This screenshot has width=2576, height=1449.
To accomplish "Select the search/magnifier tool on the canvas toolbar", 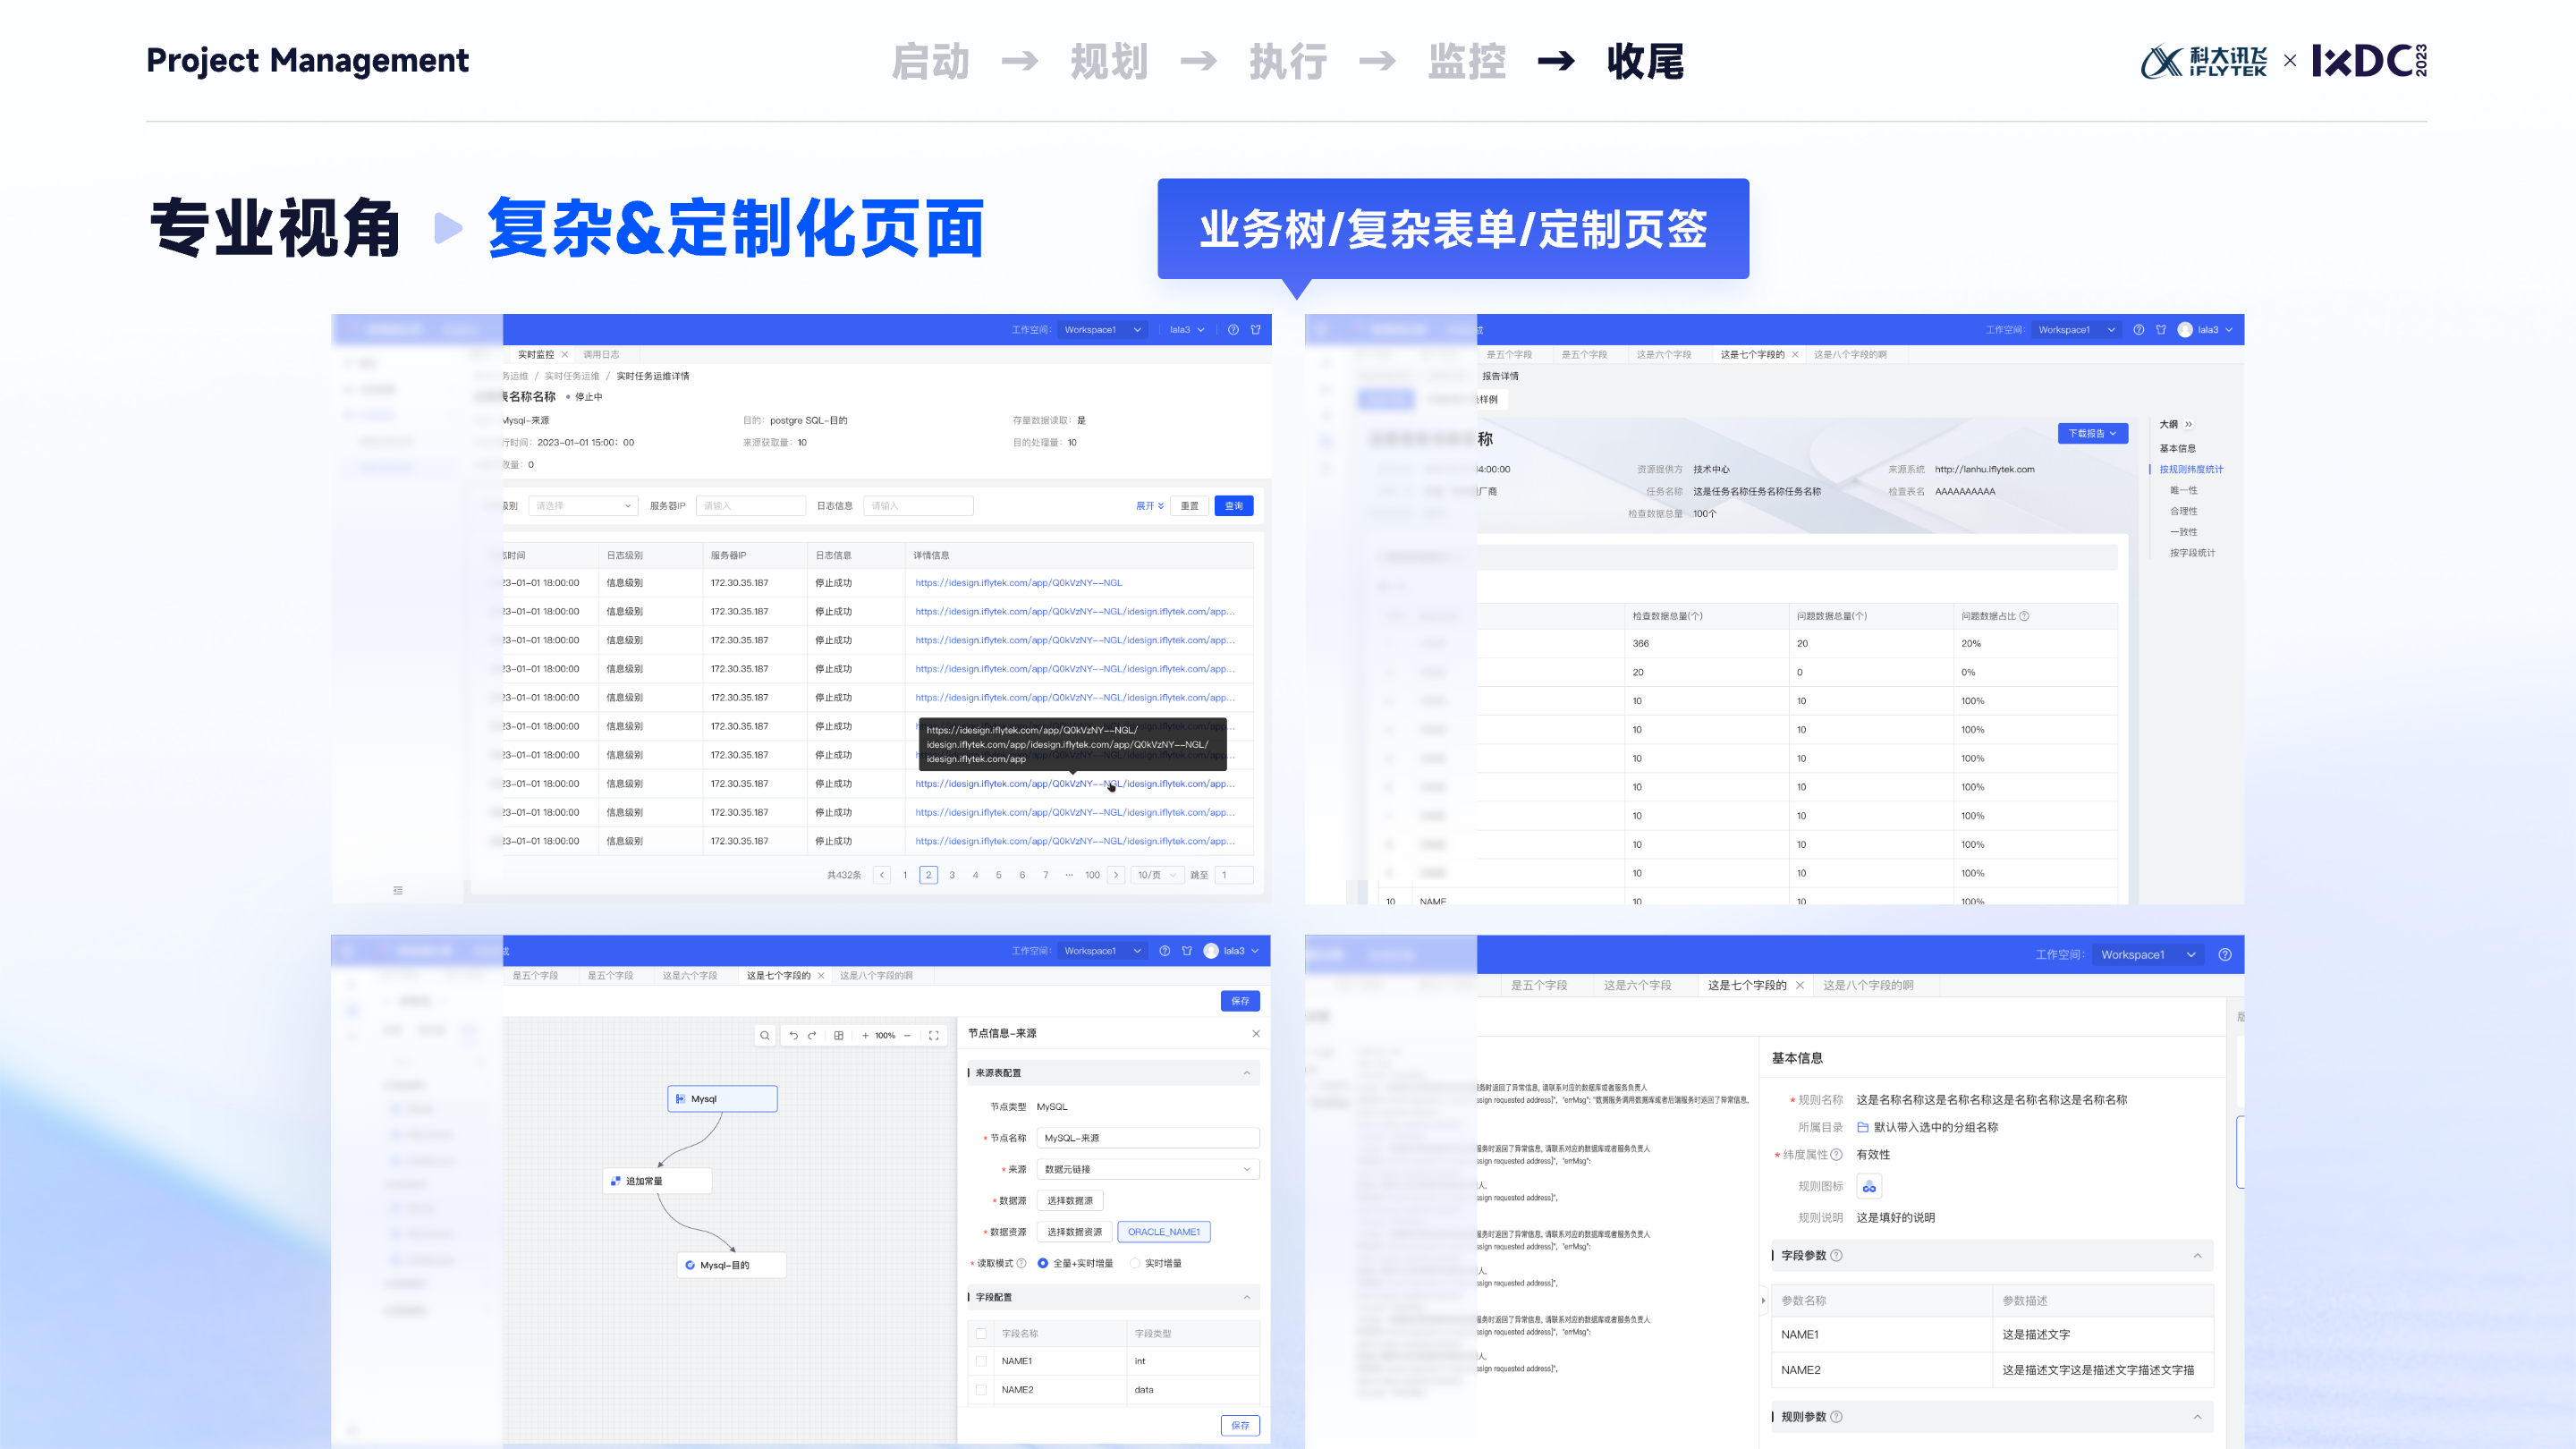I will point(766,1035).
